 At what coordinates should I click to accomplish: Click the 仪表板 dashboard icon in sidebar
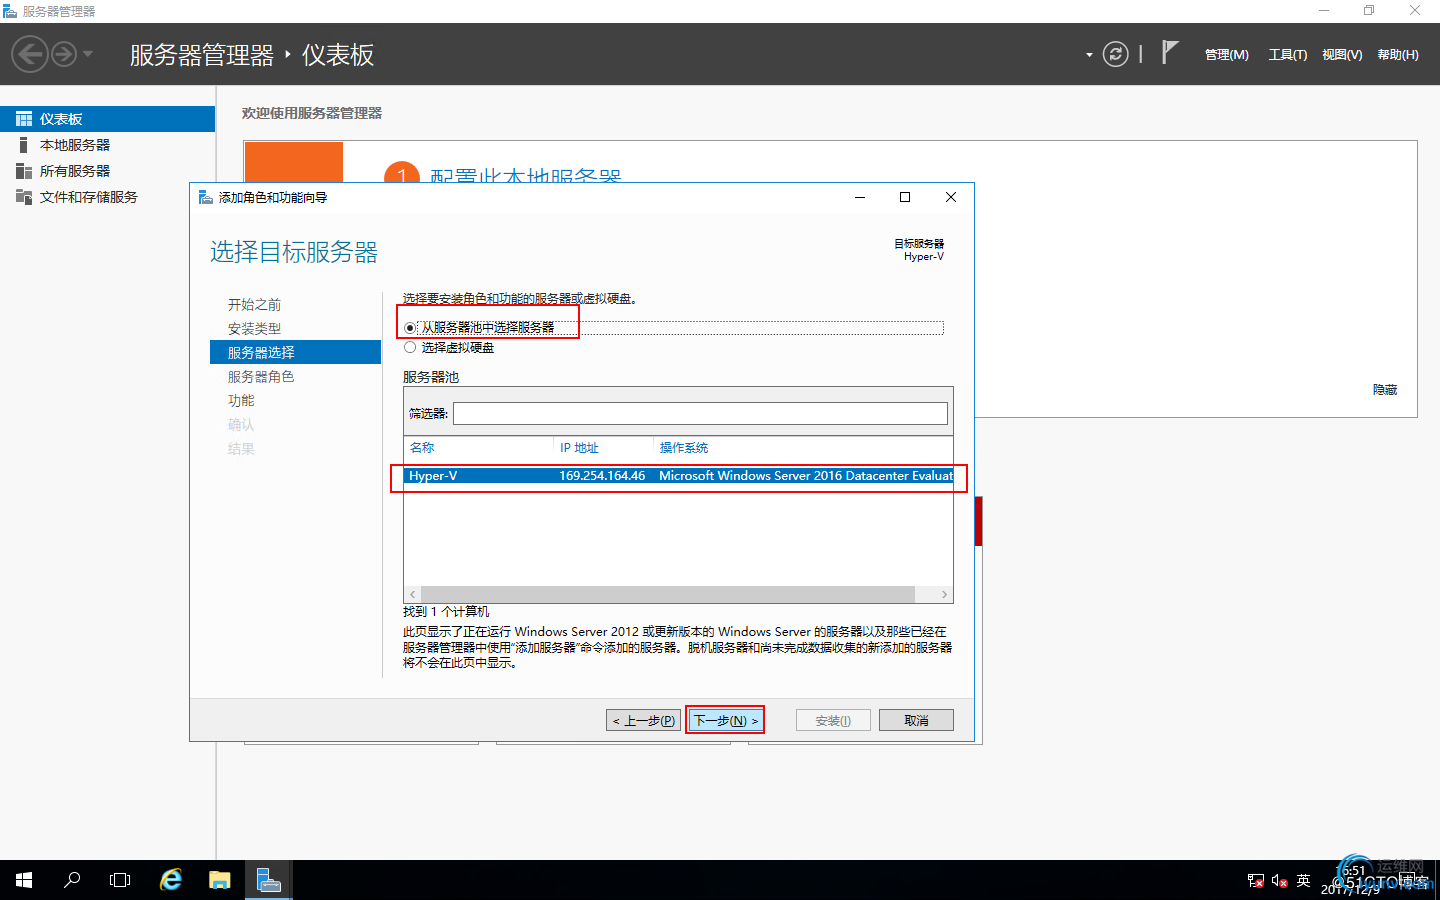point(24,119)
